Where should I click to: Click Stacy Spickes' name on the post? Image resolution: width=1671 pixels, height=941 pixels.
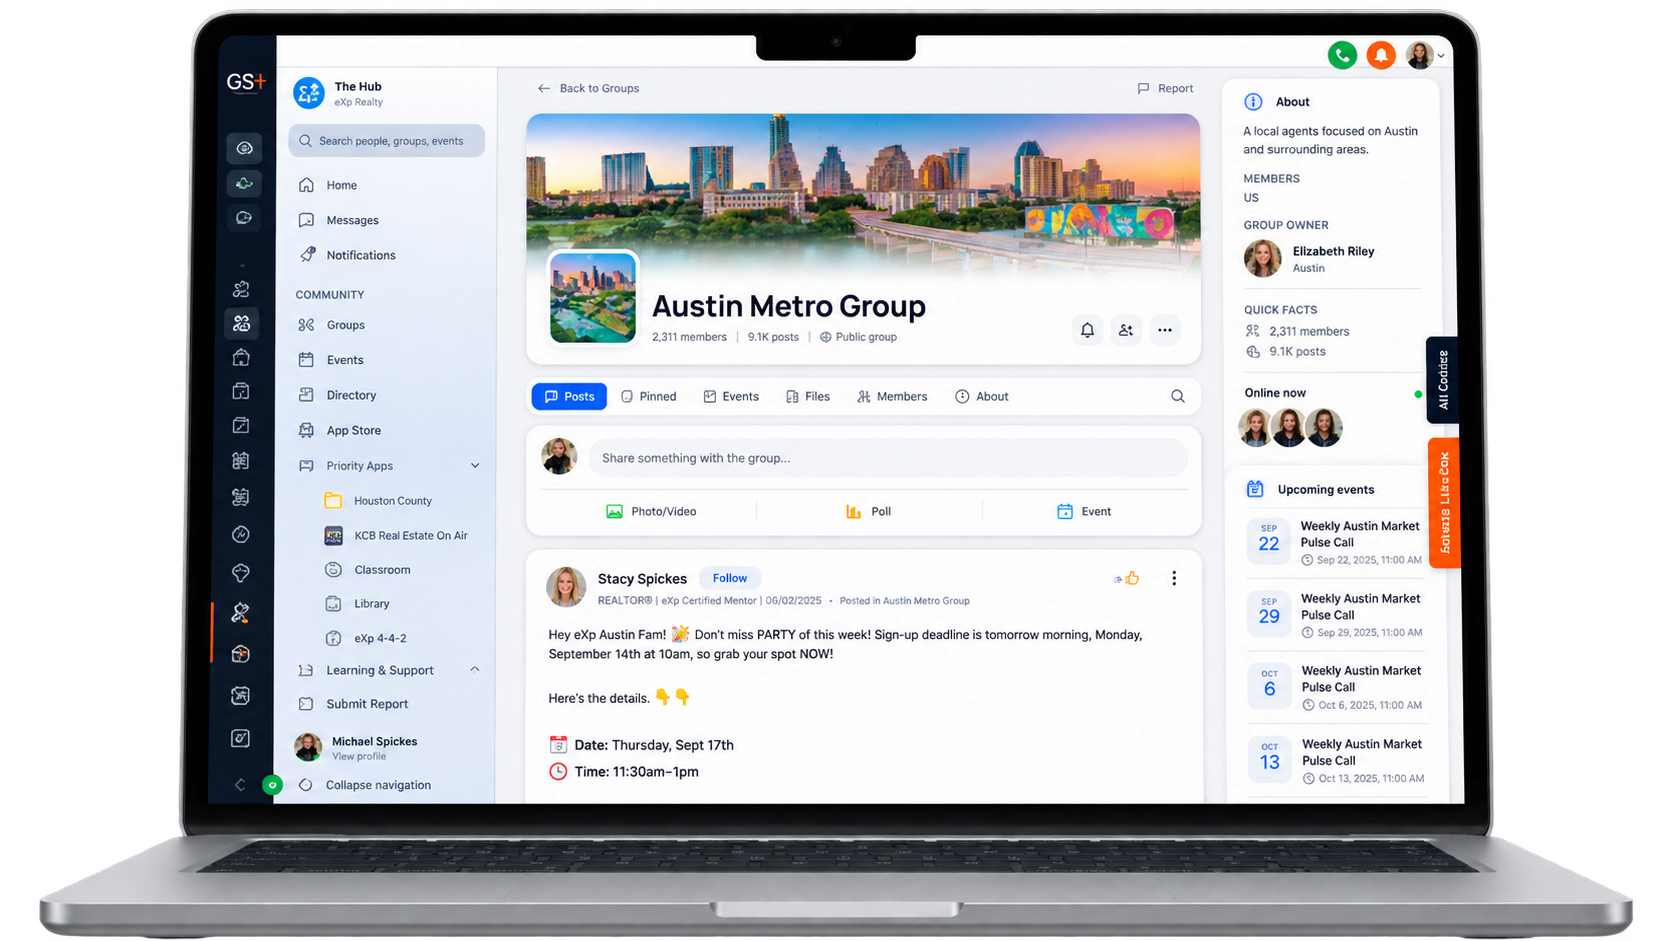coord(642,579)
